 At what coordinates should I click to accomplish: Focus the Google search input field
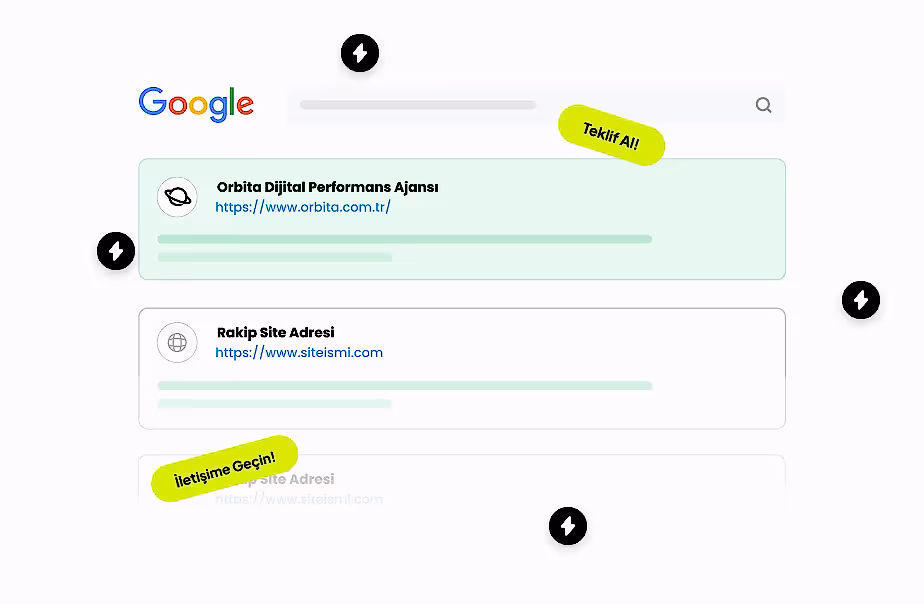point(418,105)
